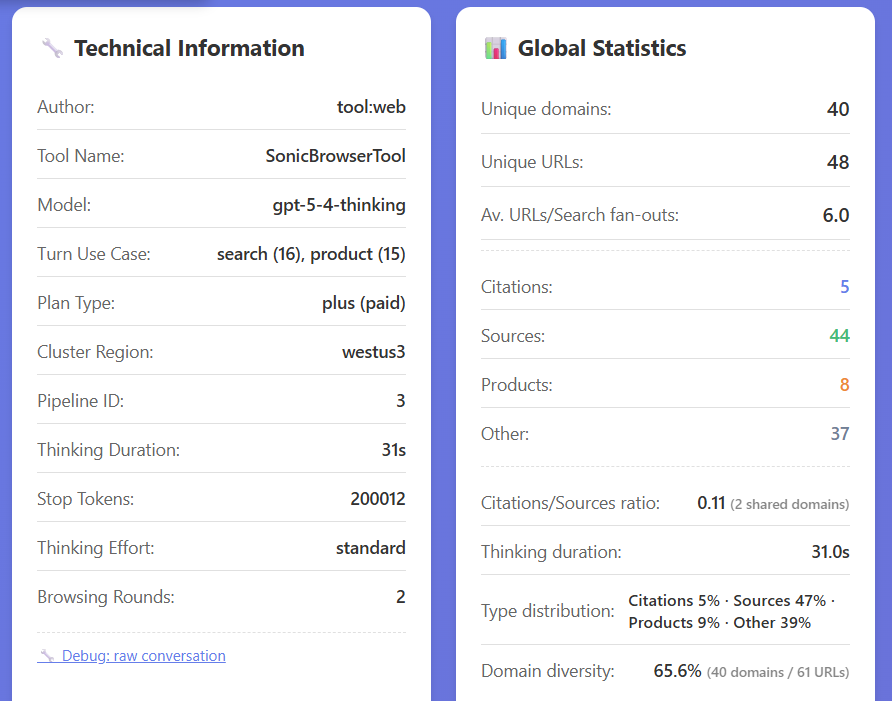The height and width of the screenshot is (701, 892).
Task: Click the bar chart icon beside Global Statistics
Action: tap(495, 48)
